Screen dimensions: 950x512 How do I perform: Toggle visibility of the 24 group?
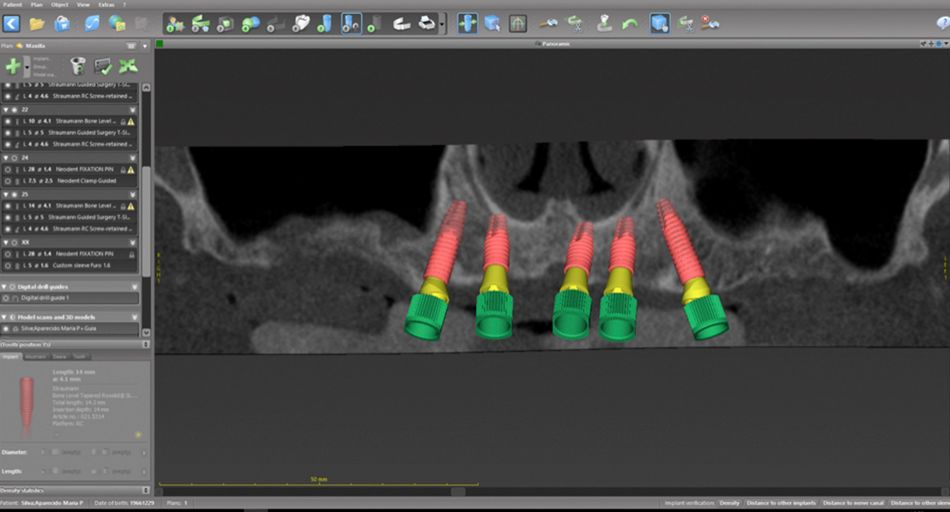click(x=15, y=158)
